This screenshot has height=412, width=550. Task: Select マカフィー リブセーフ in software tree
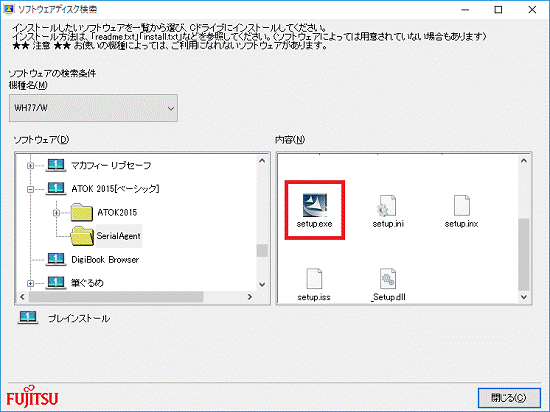tap(111, 165)
